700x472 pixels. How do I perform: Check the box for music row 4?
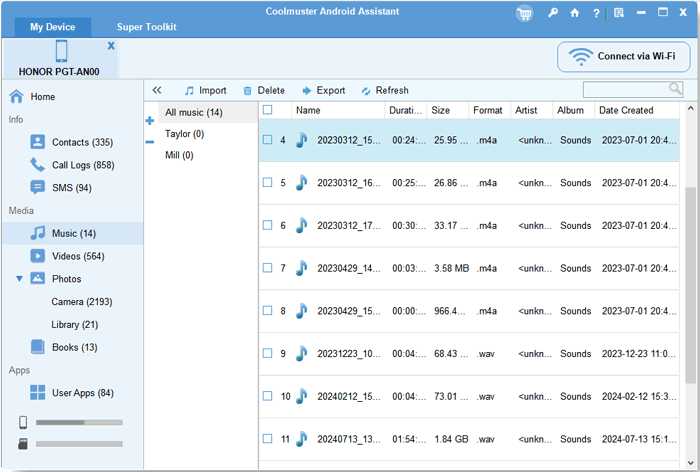(267, 140)
